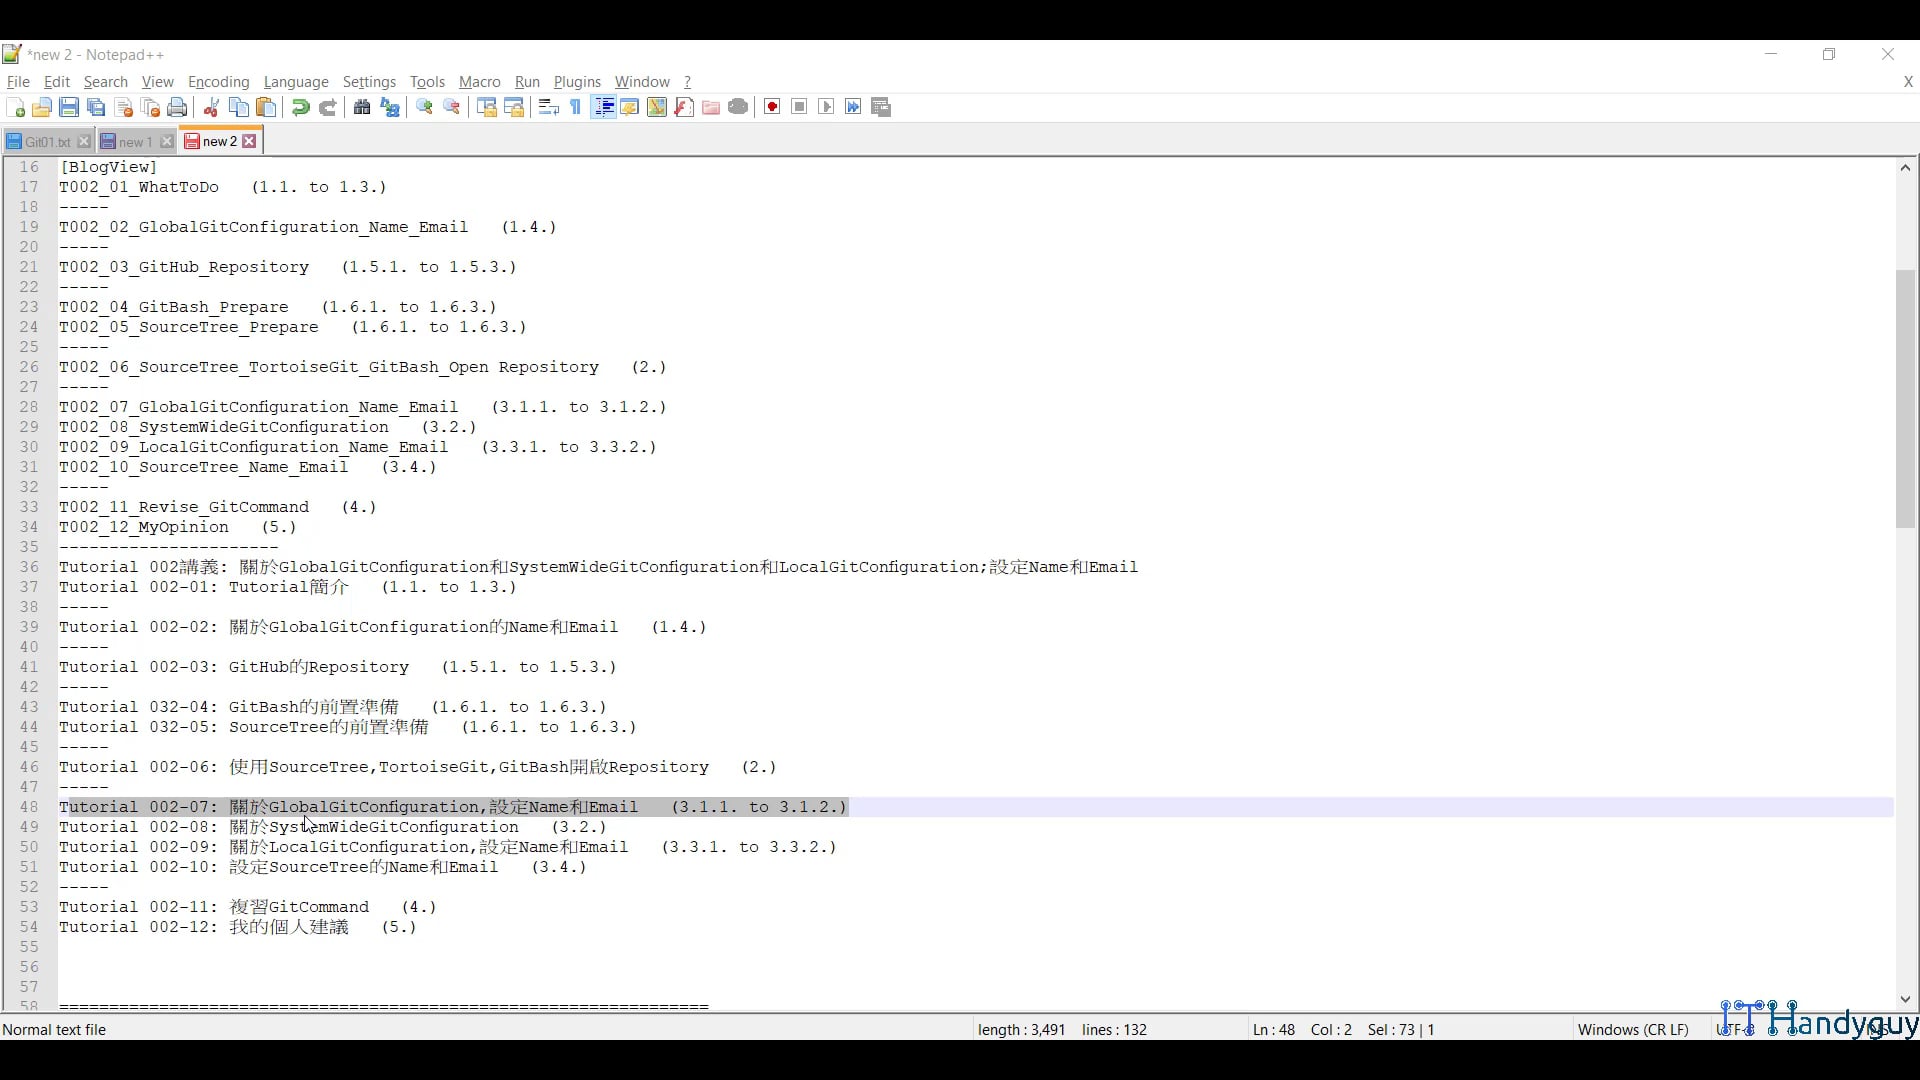Toggle word wrap

[x=547, y=107]
